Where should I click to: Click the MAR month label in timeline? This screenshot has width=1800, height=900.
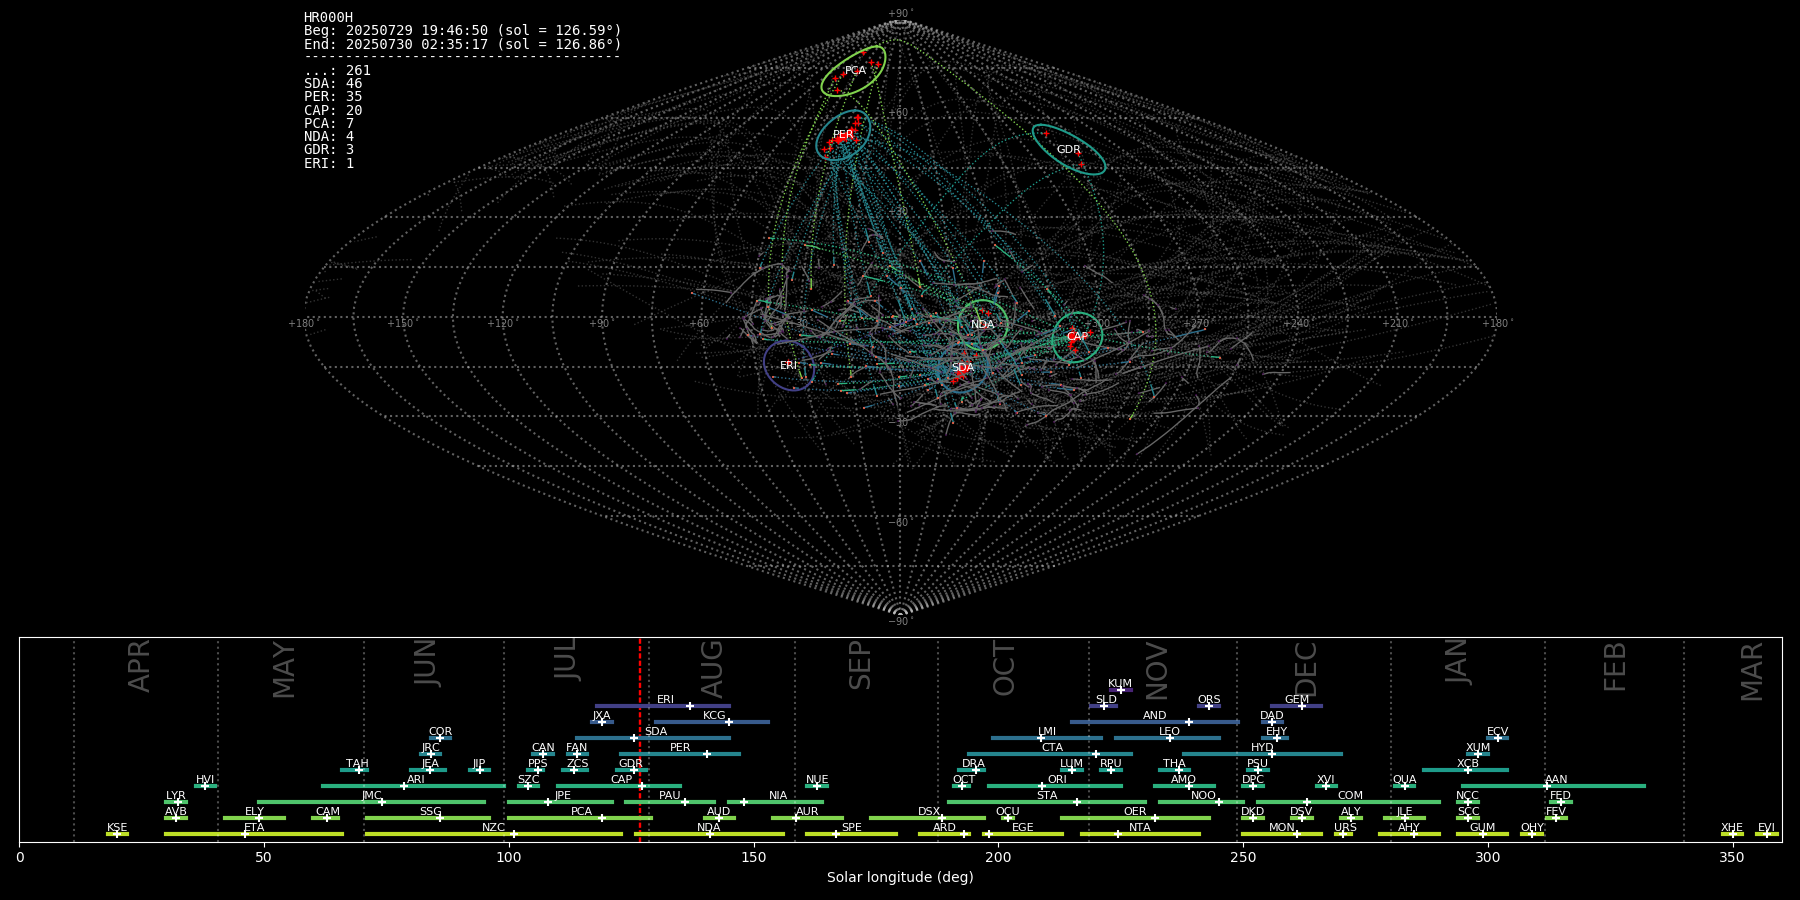[x=1752, y=672]
